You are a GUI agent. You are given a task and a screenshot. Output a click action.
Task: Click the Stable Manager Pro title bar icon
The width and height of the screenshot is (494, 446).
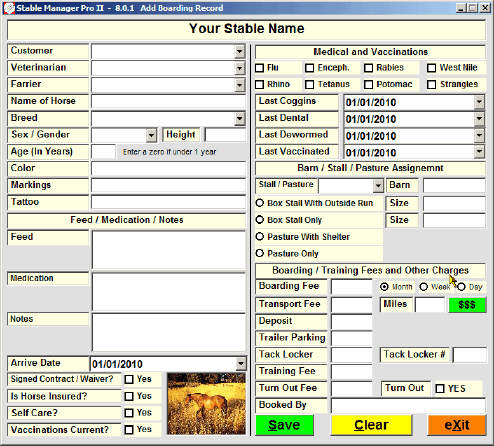9,8
